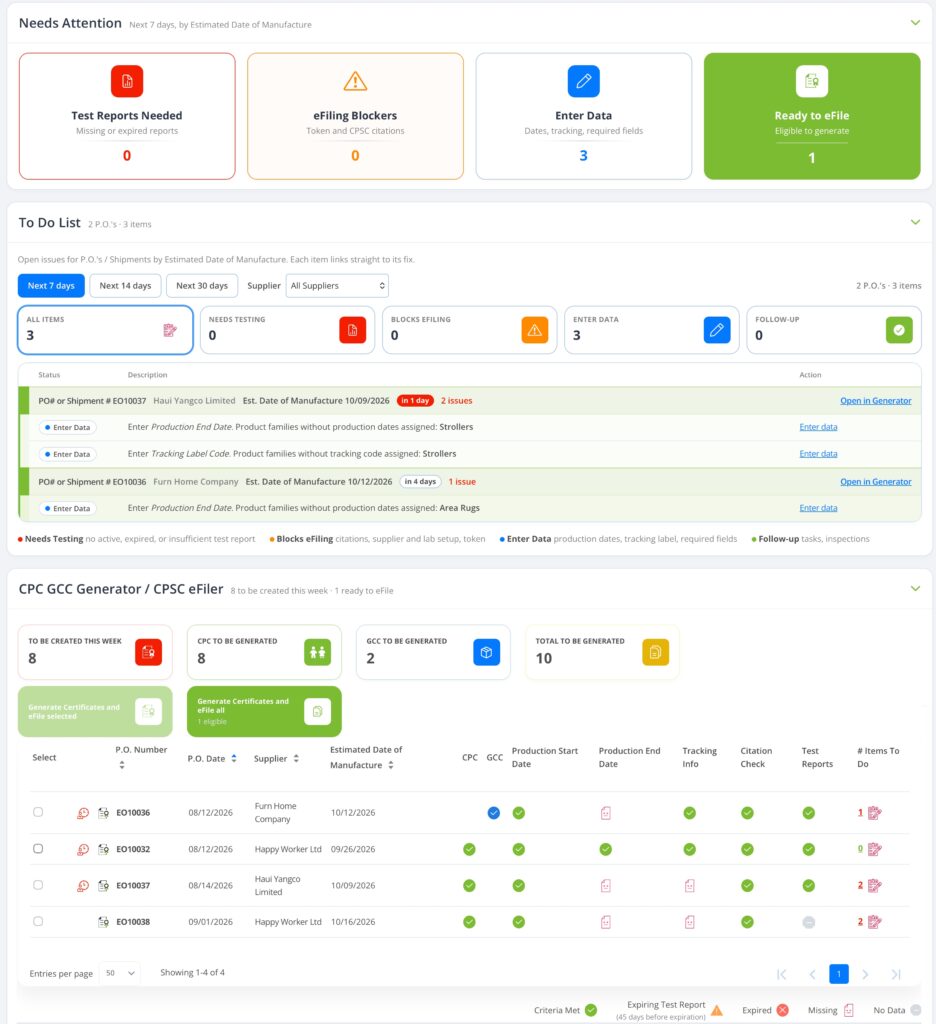Image resolution: width=936 pixels, height=1024 pixels.
Task: Click the All Items checklist icon
Action: (x=170, y=330)
